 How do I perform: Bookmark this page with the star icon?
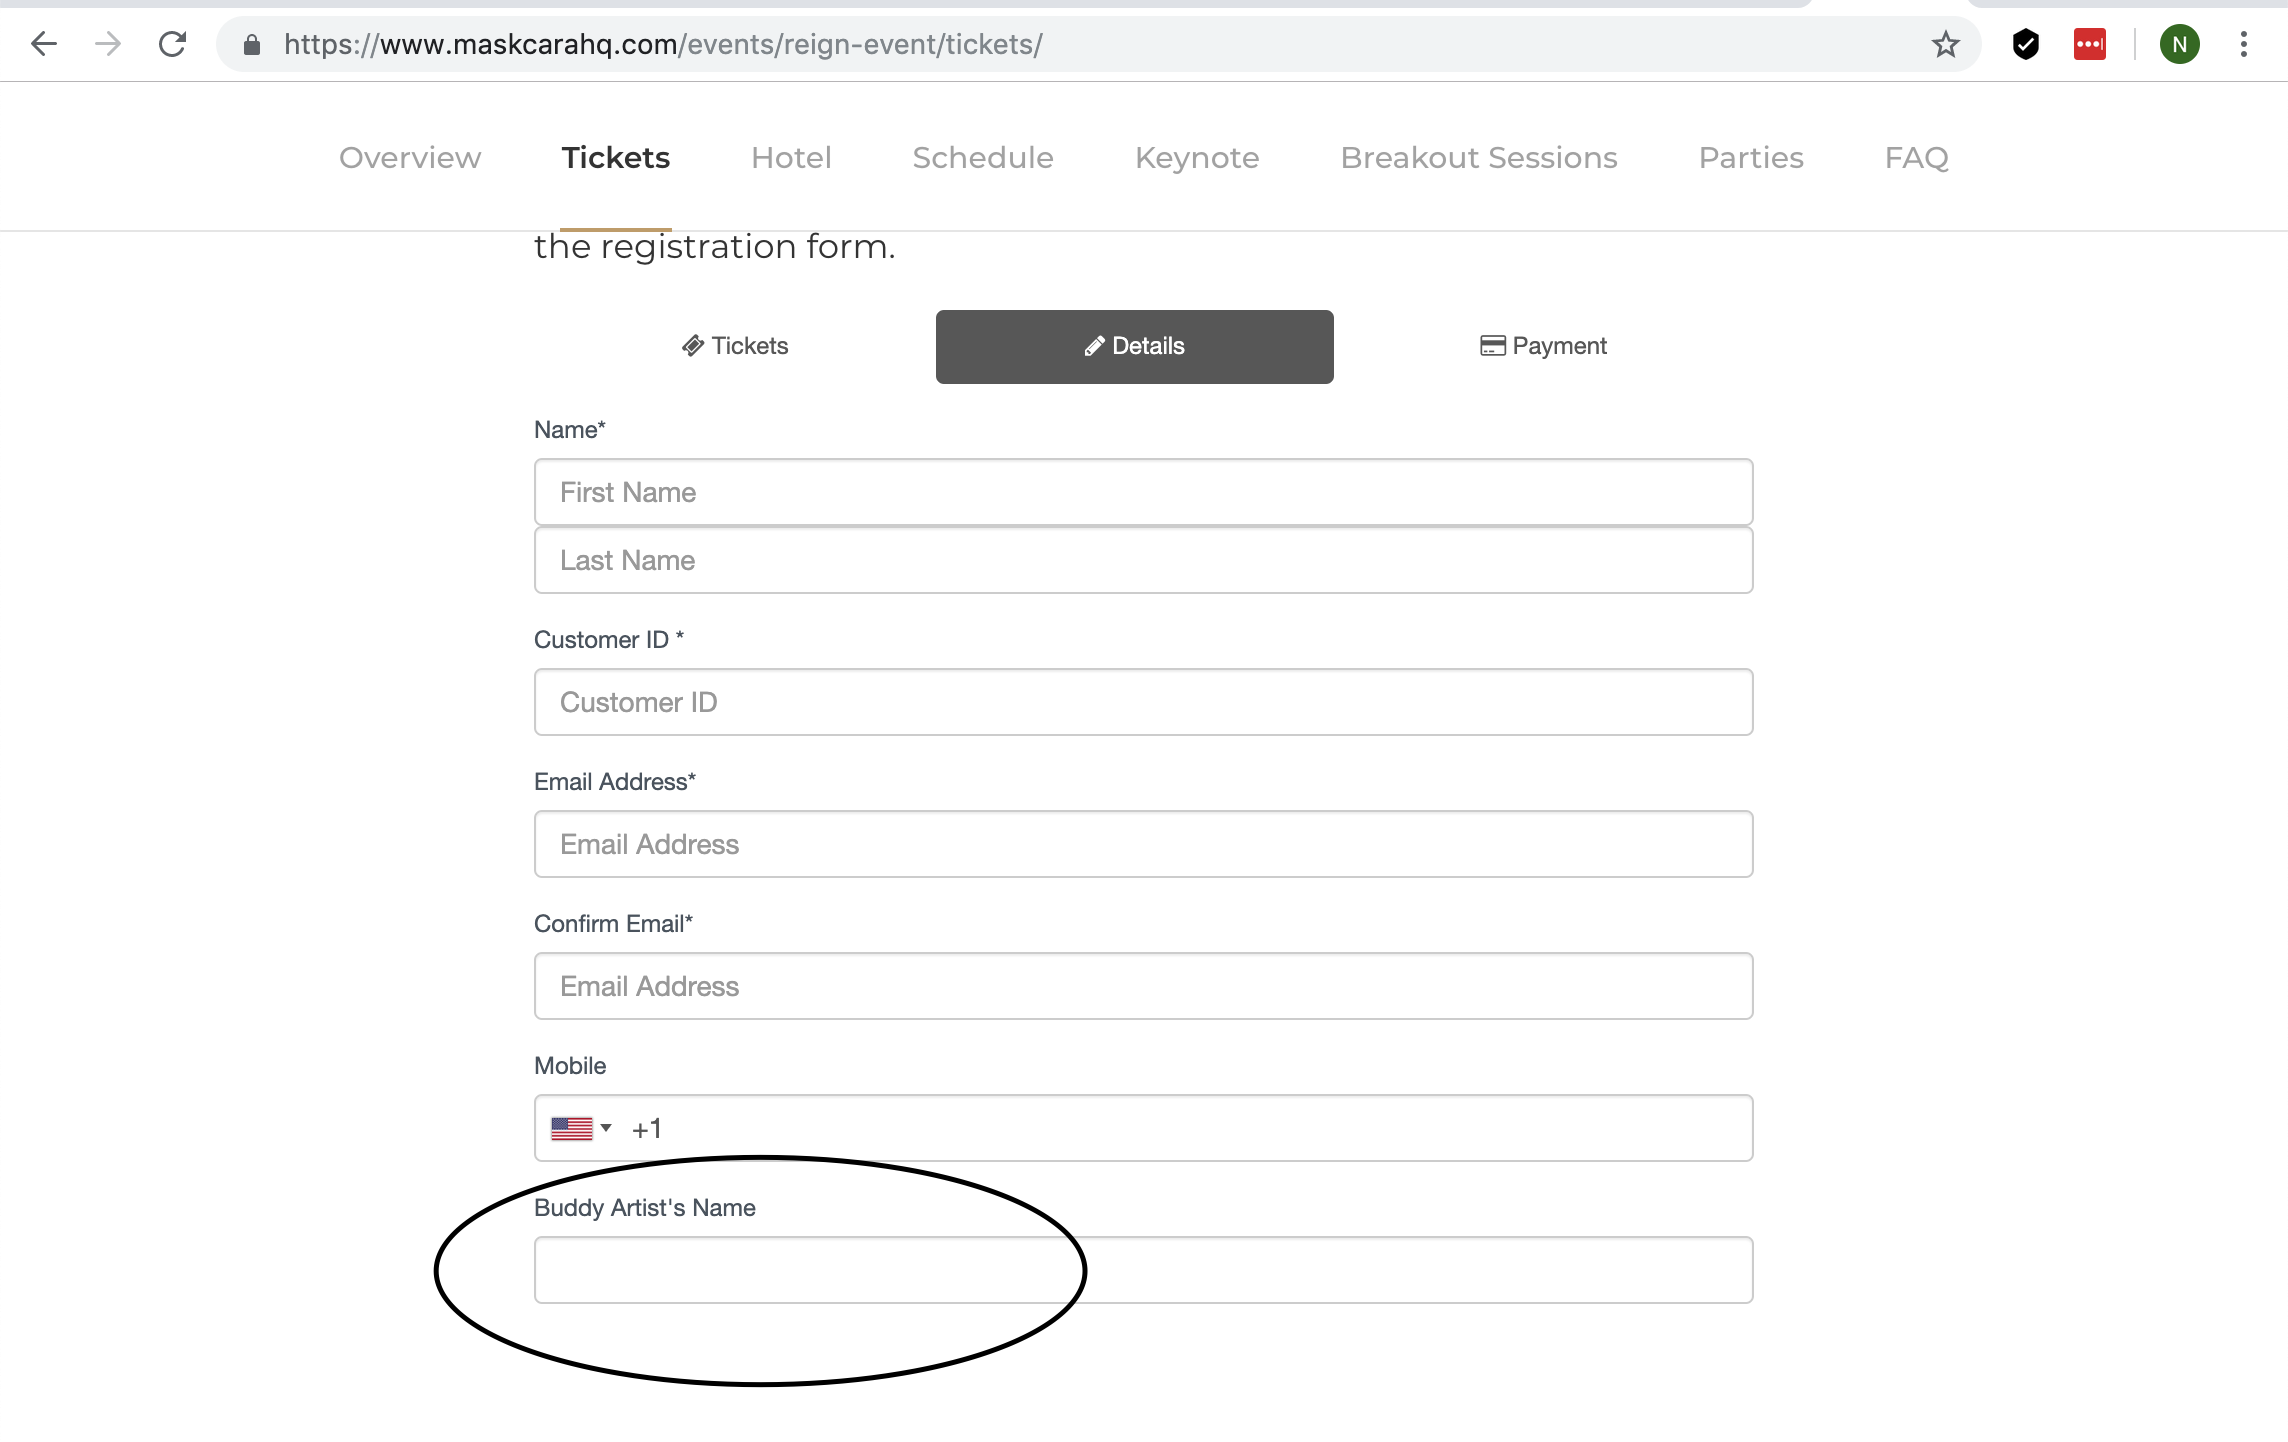coord(1945,44)
